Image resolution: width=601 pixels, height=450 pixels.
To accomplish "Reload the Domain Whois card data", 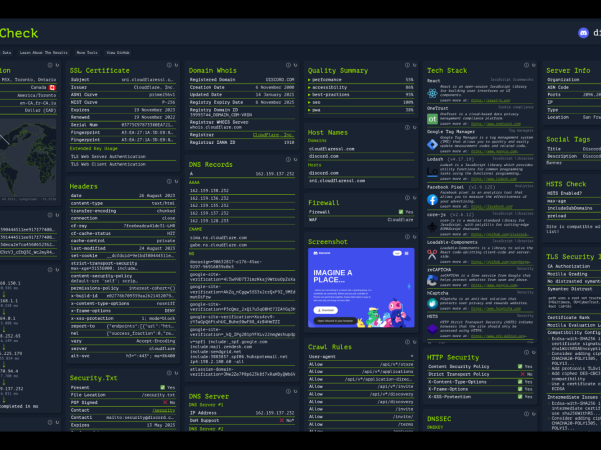I will click(x=296, y=65).
